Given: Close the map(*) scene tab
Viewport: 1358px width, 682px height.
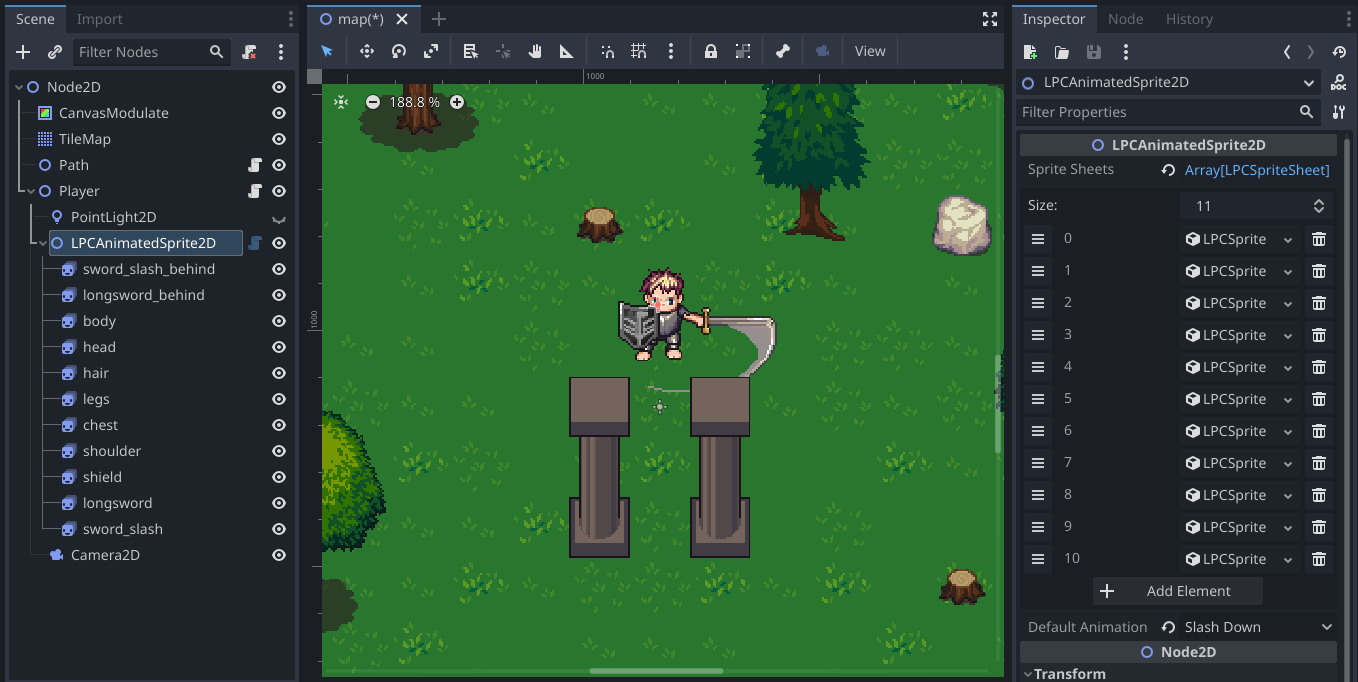Looking at the screenshot, I should tap(402, 19).
